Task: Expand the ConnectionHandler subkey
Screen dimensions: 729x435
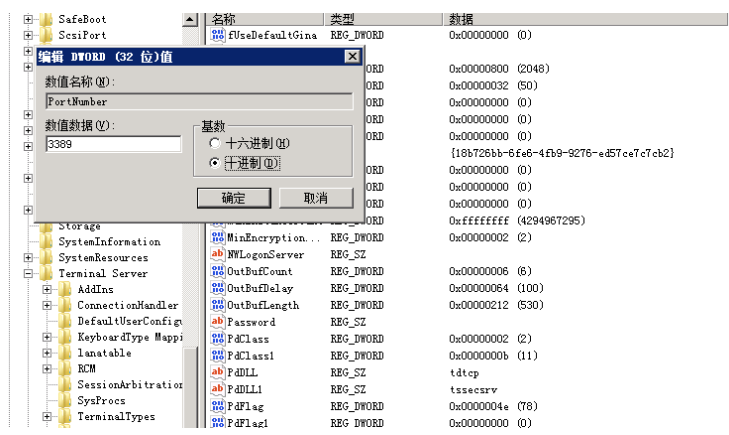Action: click(x=47, y=305)
